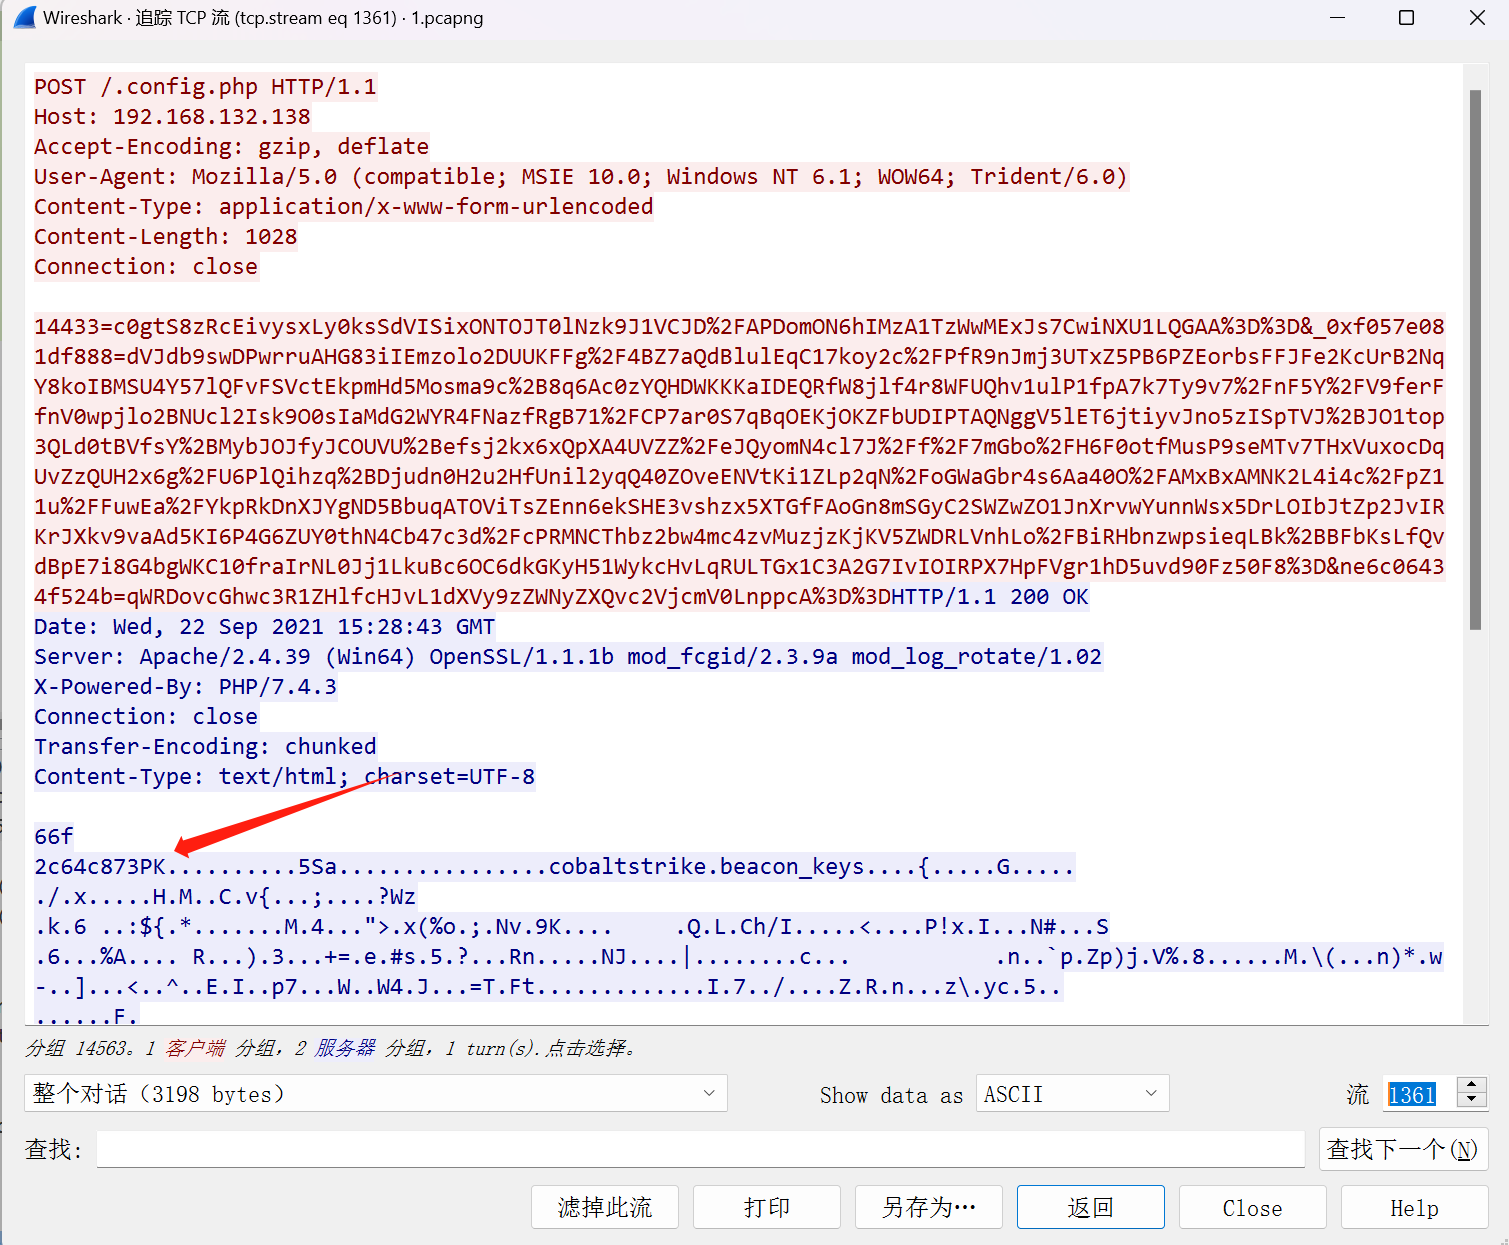Focus the 查找 search input field
Viewport: 1509px width, 1245px height.
(700, 1149)
